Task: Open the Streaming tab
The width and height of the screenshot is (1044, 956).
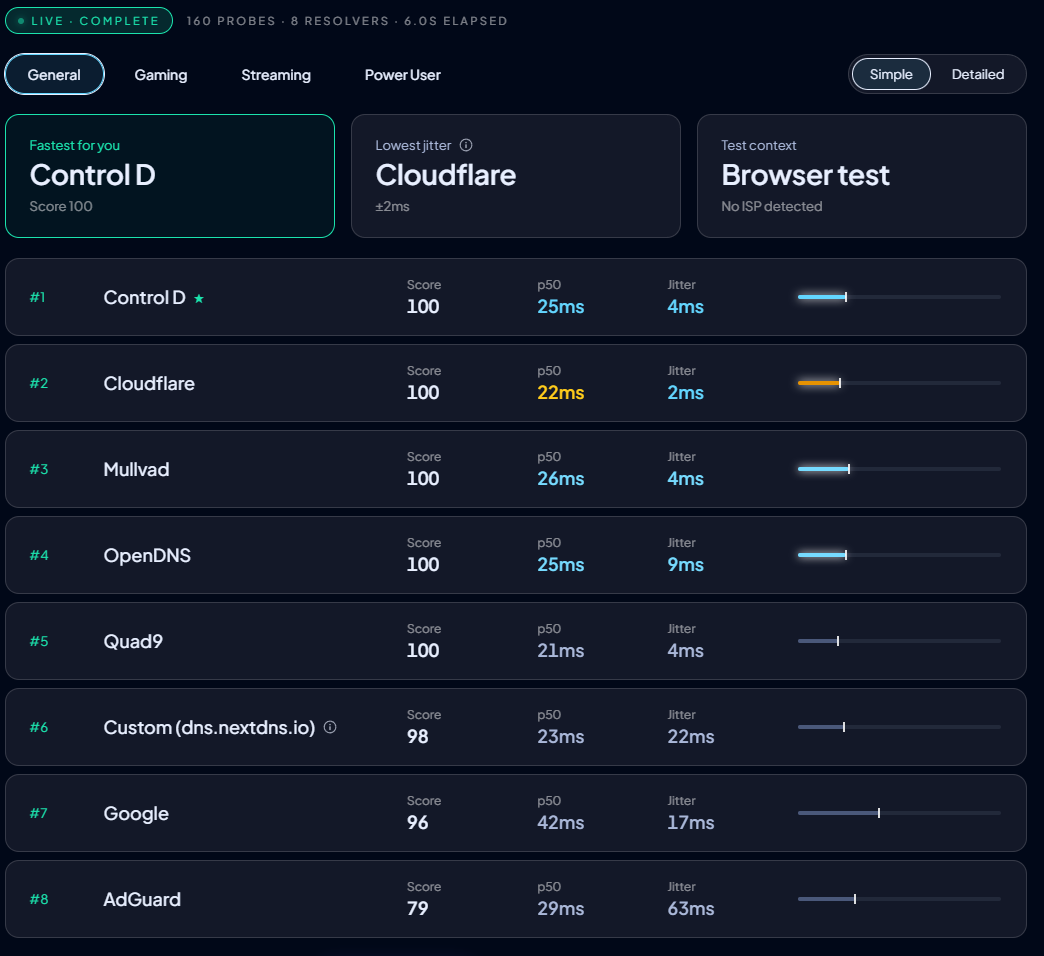Action: tap(276, 75)
